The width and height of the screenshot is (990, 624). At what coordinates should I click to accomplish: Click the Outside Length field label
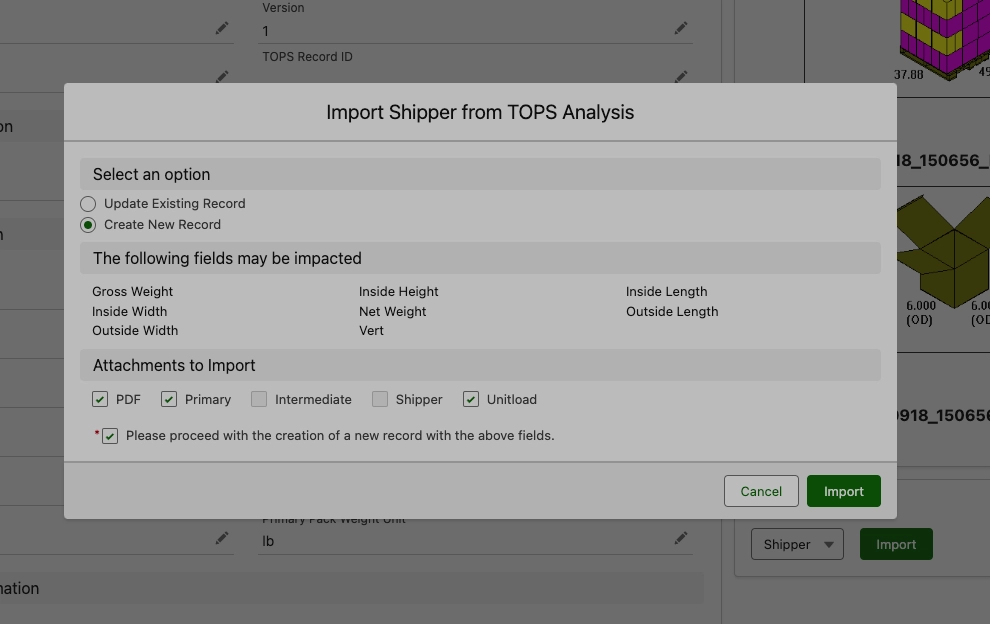coord(672,311)
